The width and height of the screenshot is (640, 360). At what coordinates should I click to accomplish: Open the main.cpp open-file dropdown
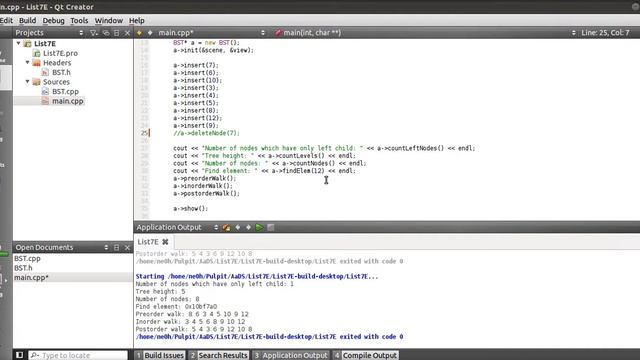click(211, 33)
